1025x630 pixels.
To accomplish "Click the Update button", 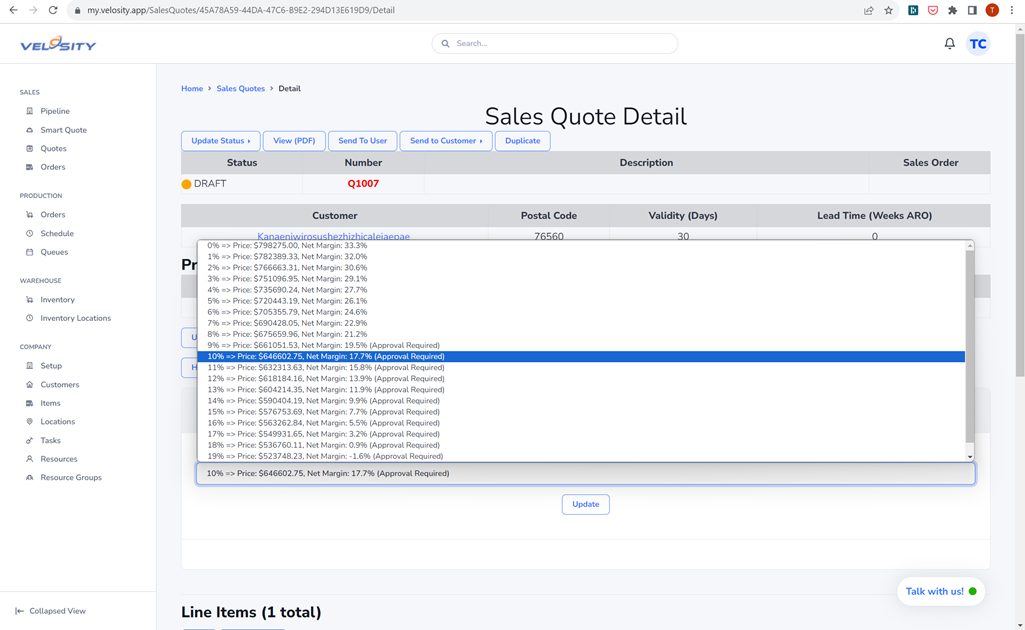I will point(585,504).
